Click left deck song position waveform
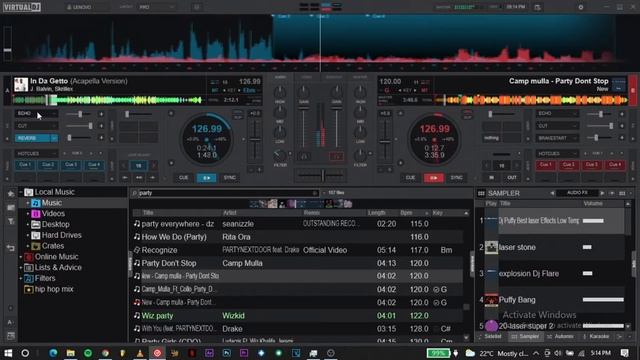The width and height of the screenshot is (640, 360). coord(108,100)
